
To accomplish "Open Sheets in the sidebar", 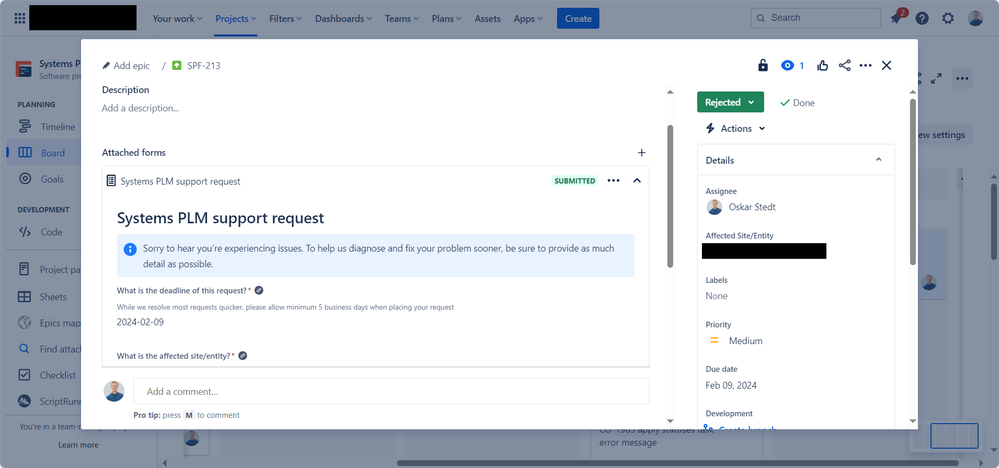I will pyautogui.click(x=43, y=297).
